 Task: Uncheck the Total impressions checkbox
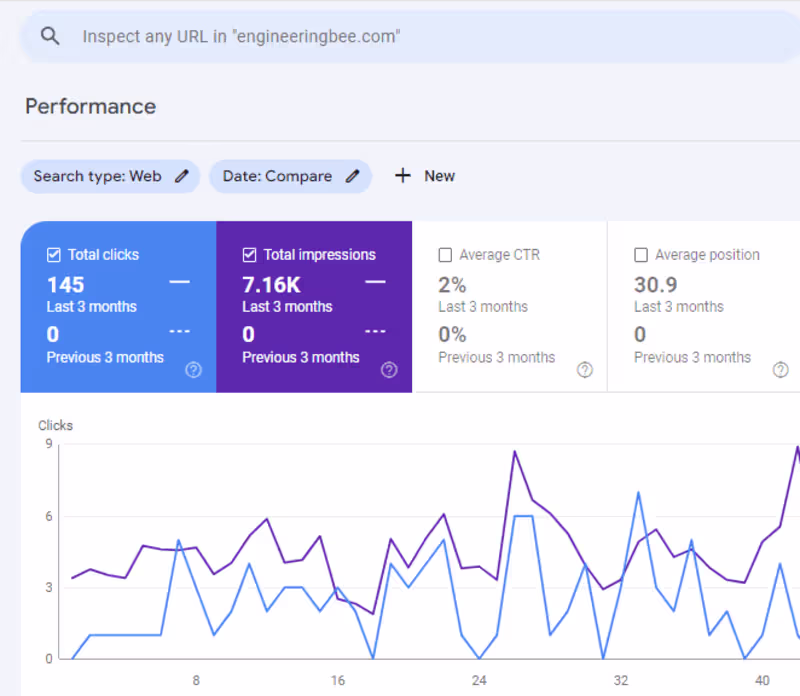249,254
